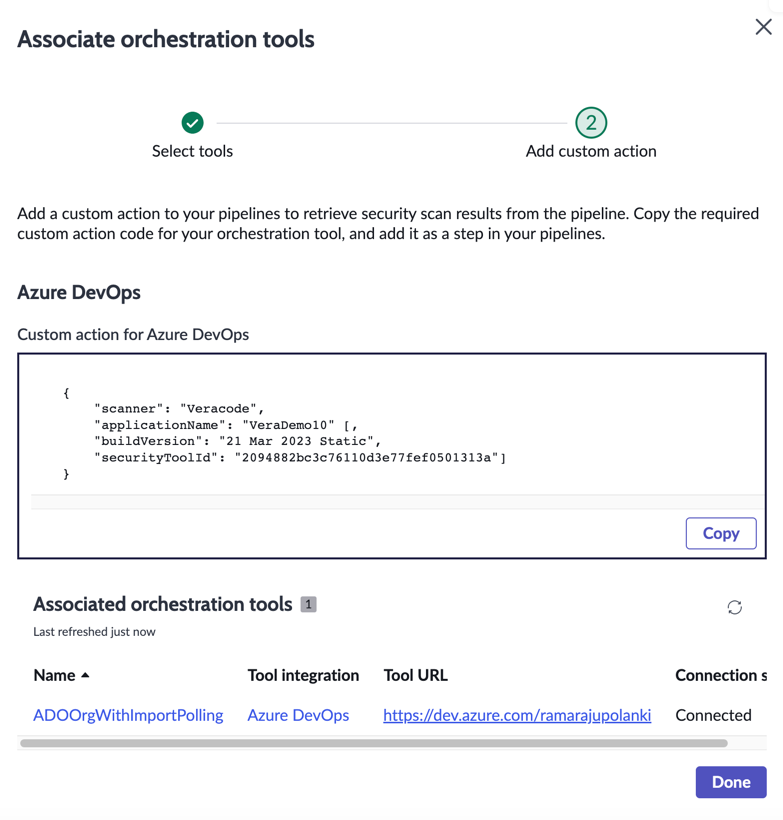783x820 pixels.
Task: Click the applicationName VeraDemo10 code line
Action: point(225,425)
